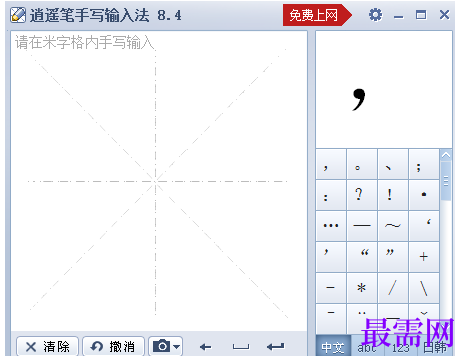Click the backspace left-arrow icon
The image size is (473, 364).
point(205,347)
